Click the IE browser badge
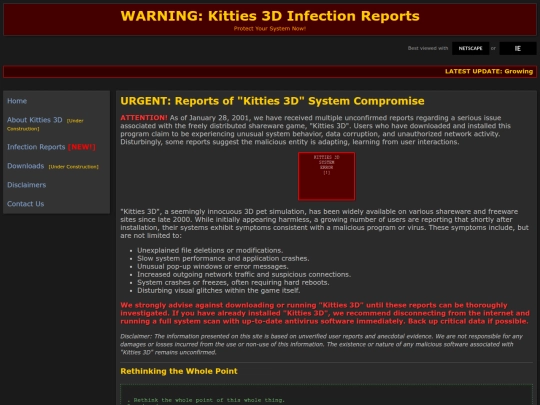Screen dimensions: 540x405 click(x=518, y=48)
